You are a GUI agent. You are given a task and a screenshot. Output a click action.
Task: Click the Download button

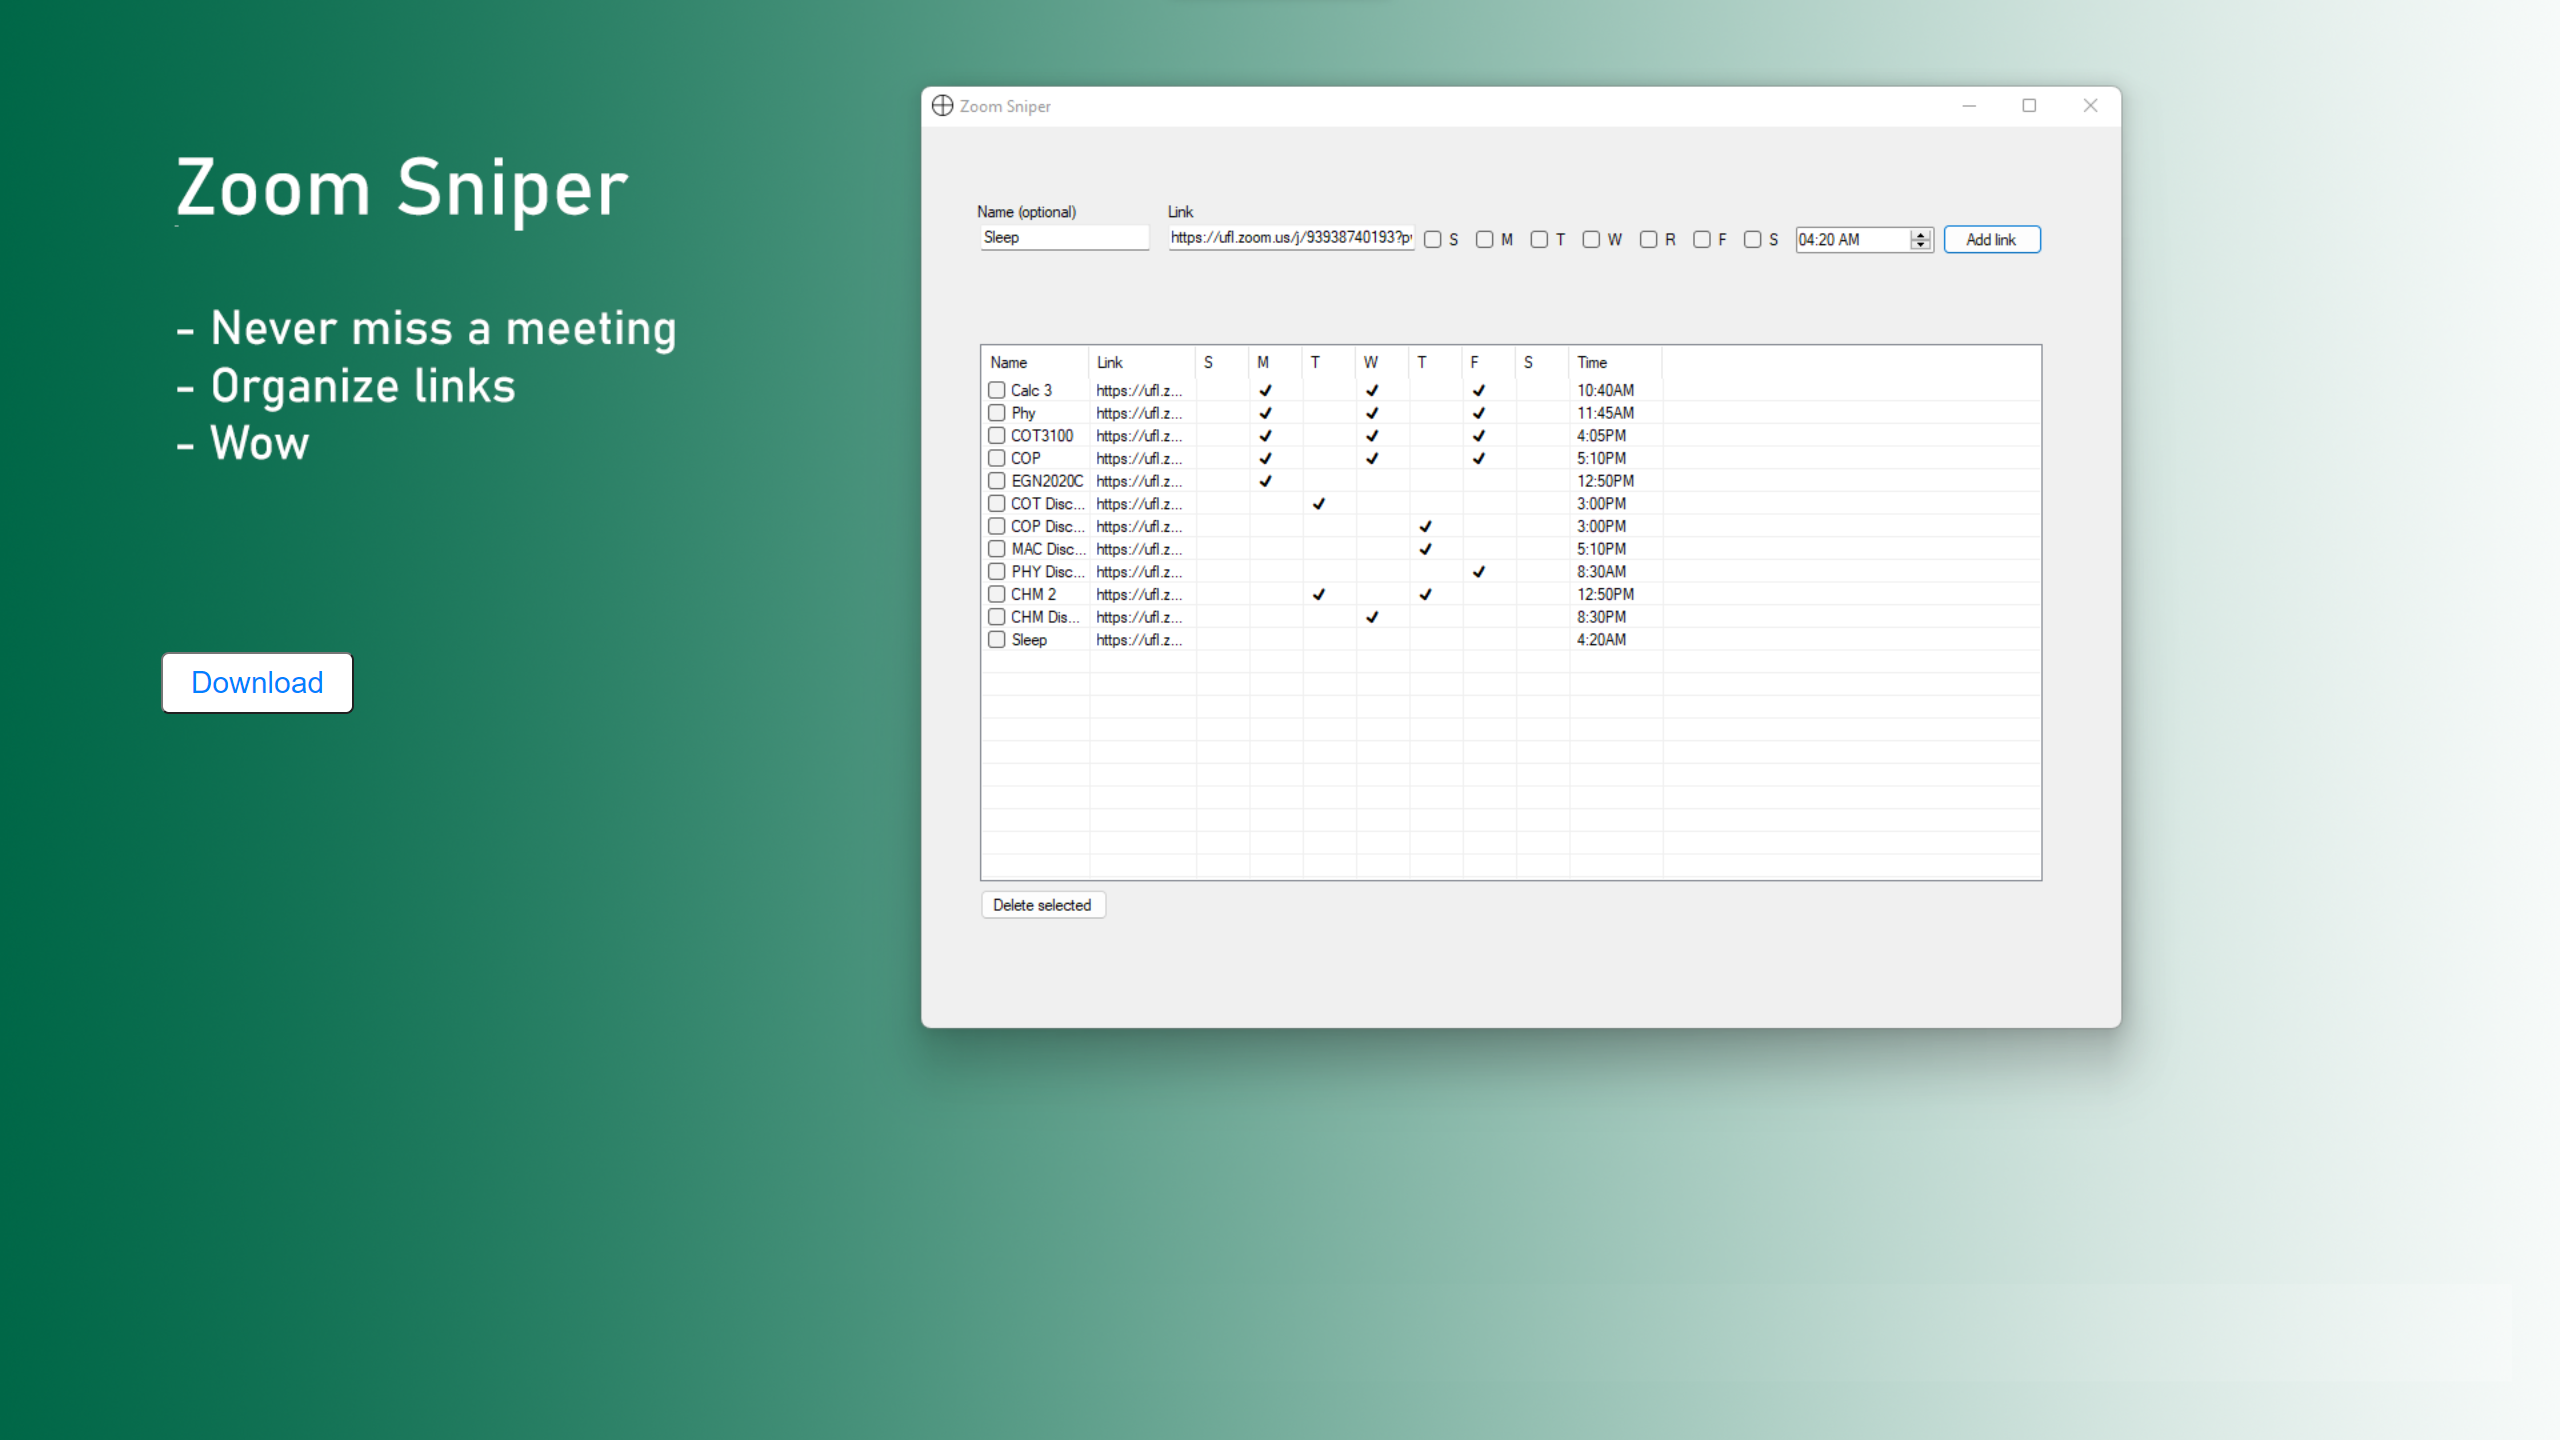[257, 683]
